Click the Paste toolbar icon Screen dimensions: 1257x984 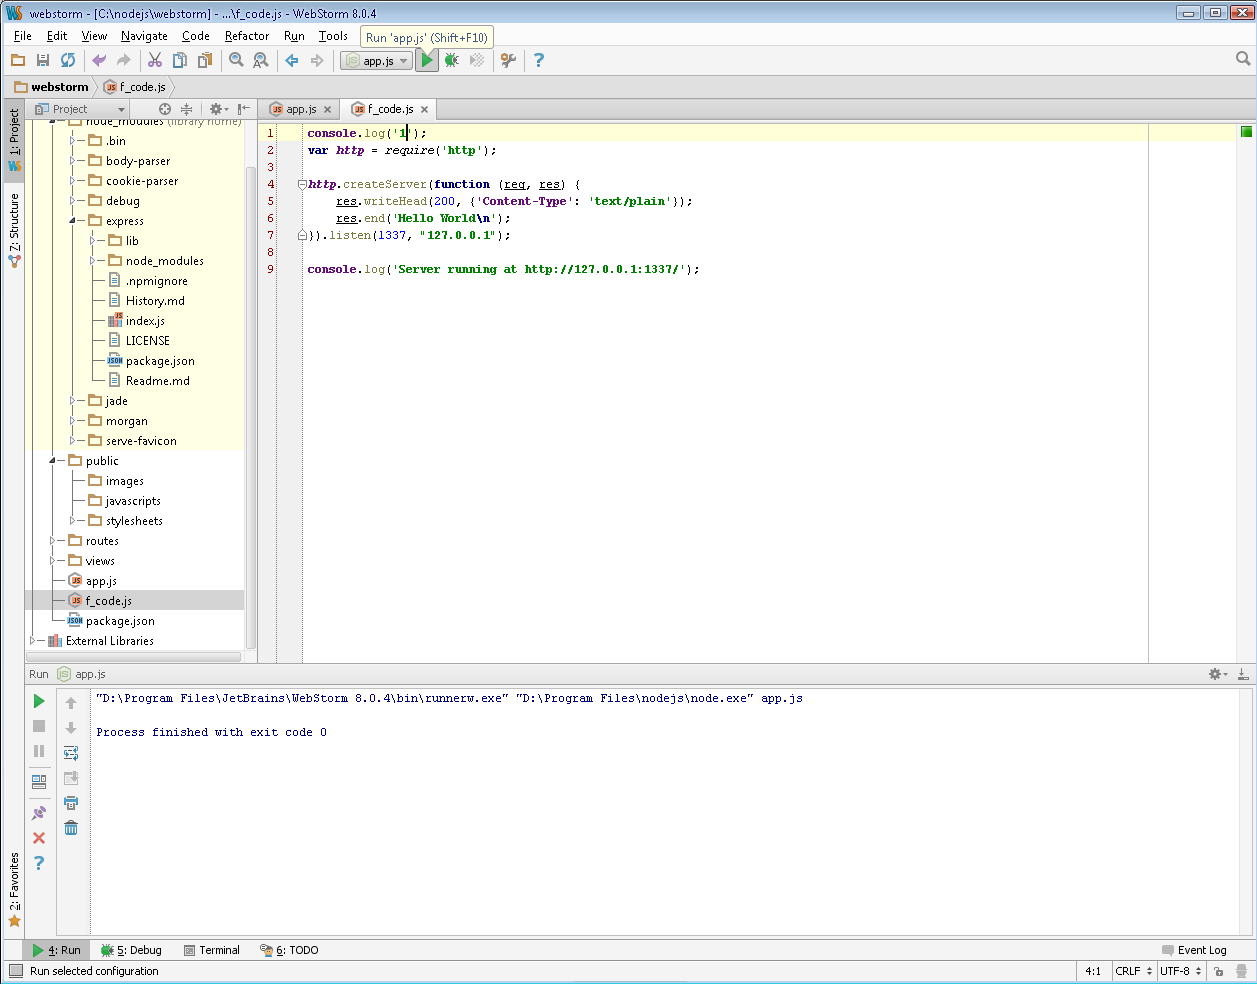(205, 60)
